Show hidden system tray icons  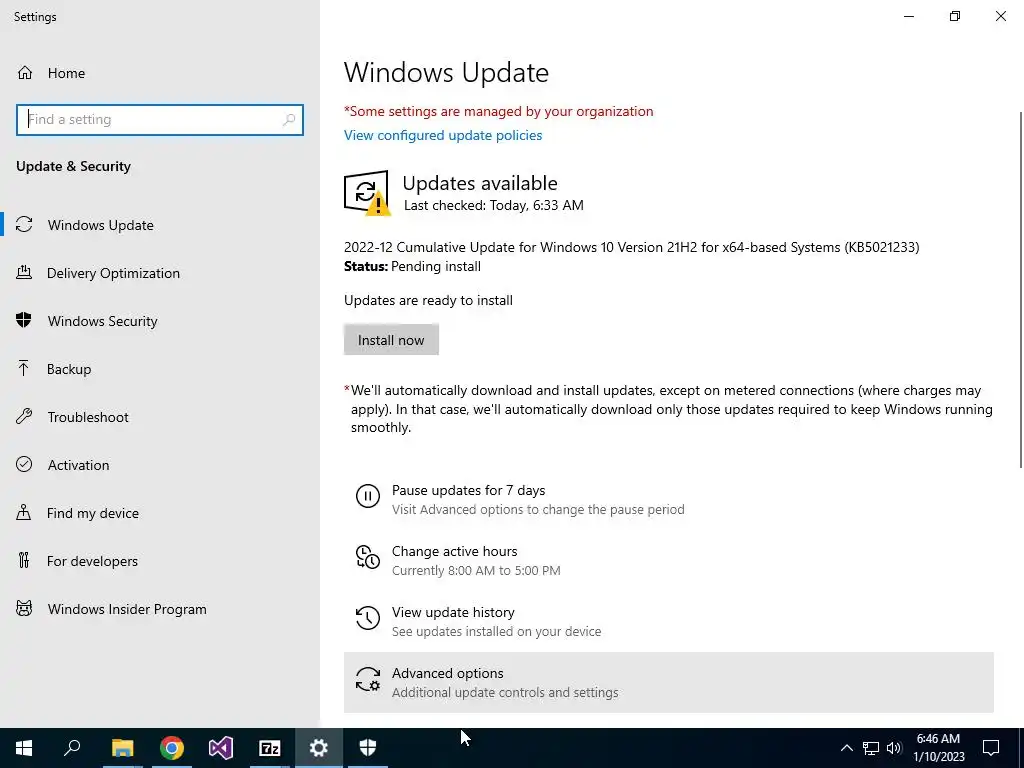click(x=846, y=748)
